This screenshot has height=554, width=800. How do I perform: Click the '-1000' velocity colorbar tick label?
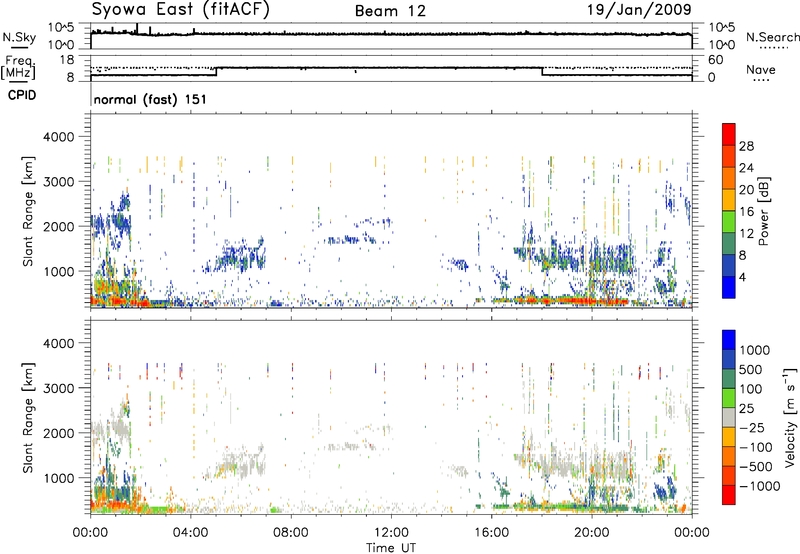click(760, 486)
